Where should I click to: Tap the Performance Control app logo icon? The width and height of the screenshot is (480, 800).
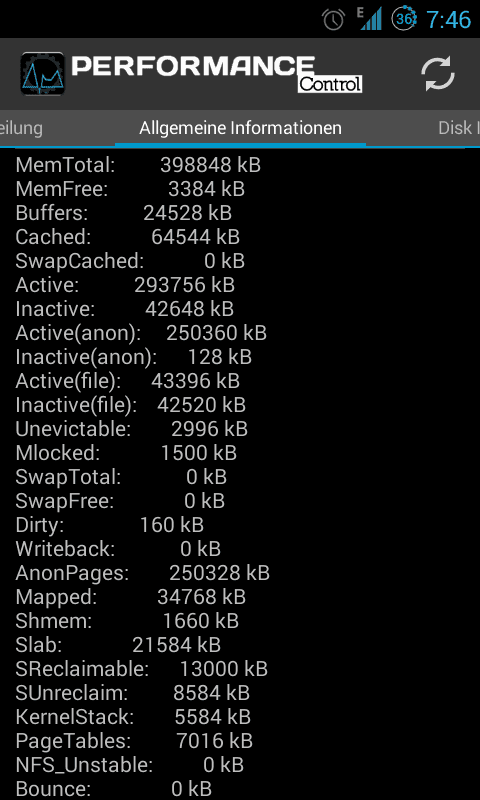pos(43,74)
